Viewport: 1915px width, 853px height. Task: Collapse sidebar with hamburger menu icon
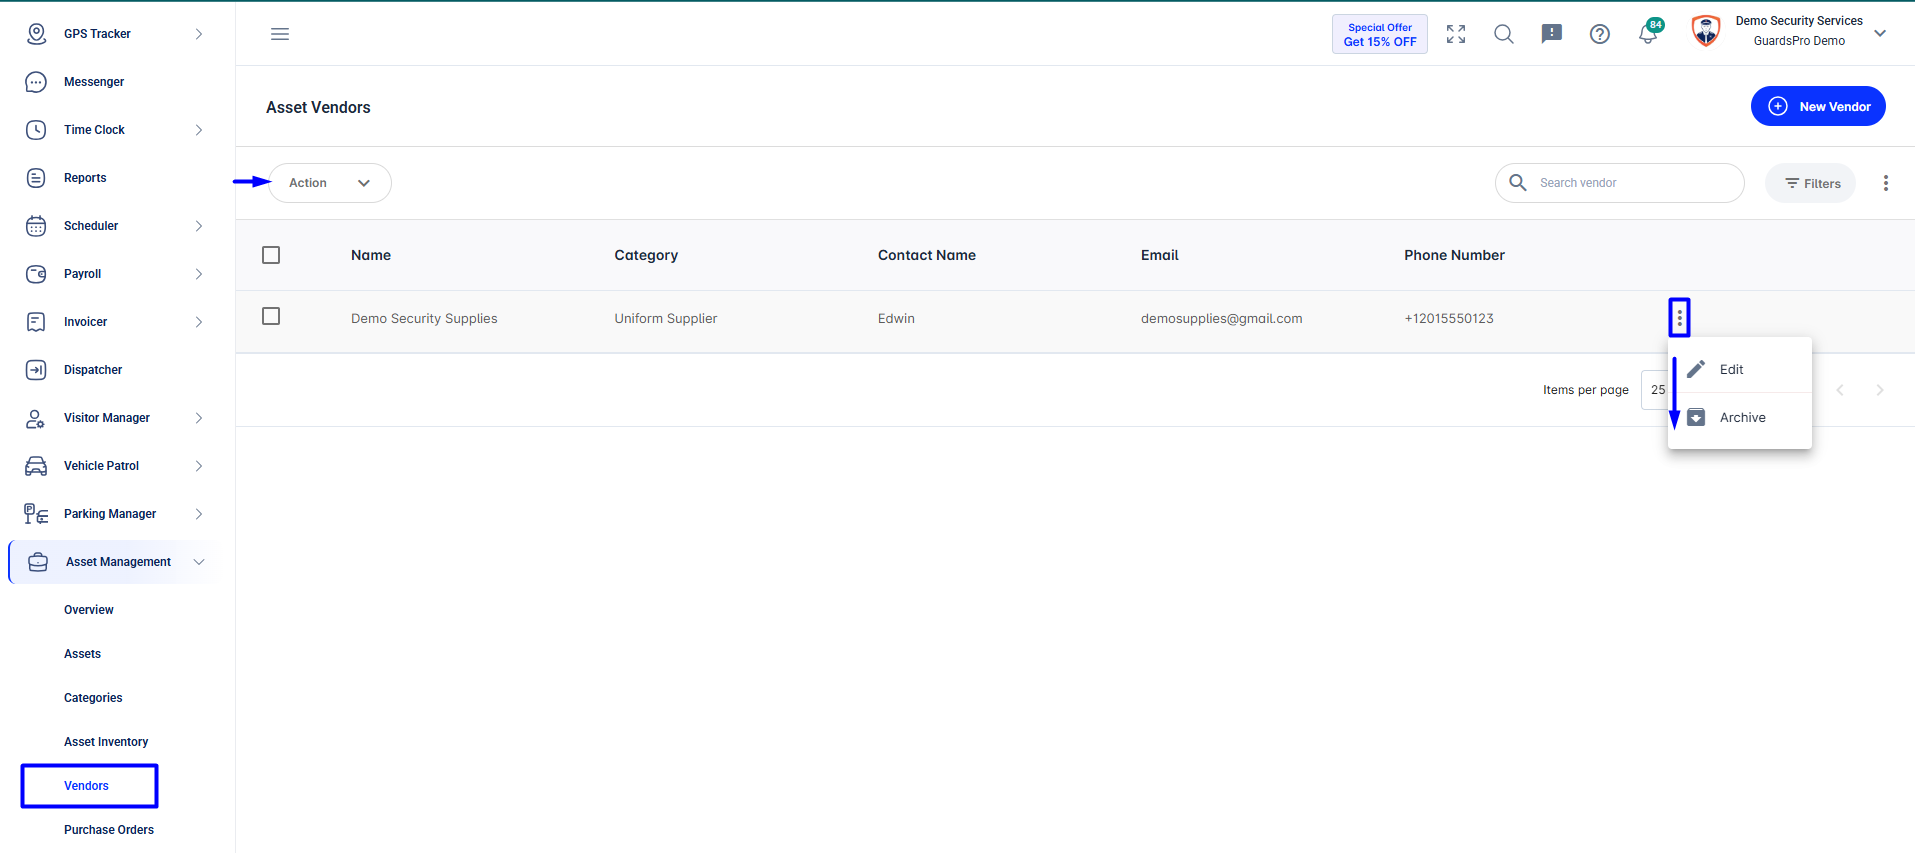coord(280,34)
